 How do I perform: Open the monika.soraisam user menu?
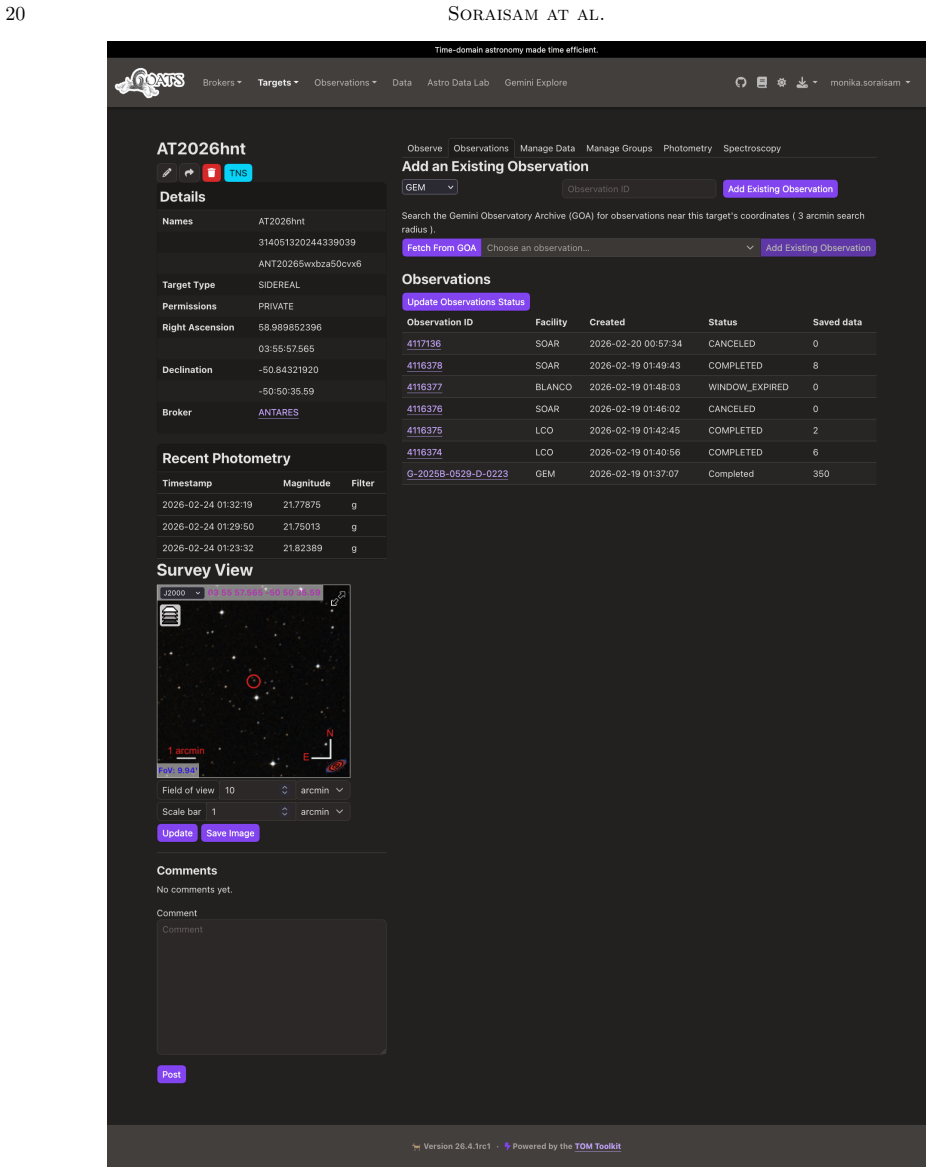coord(870,82)
